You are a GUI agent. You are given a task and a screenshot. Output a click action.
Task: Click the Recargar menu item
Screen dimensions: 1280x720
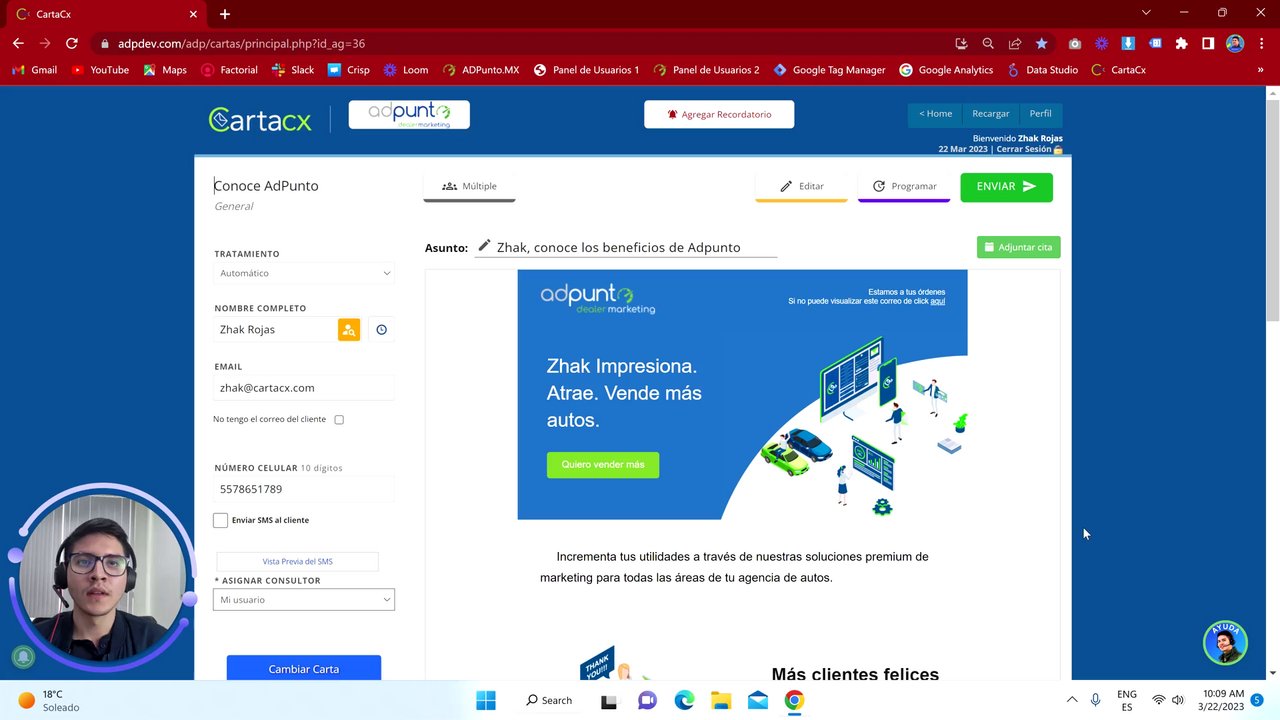click(991, 114)
